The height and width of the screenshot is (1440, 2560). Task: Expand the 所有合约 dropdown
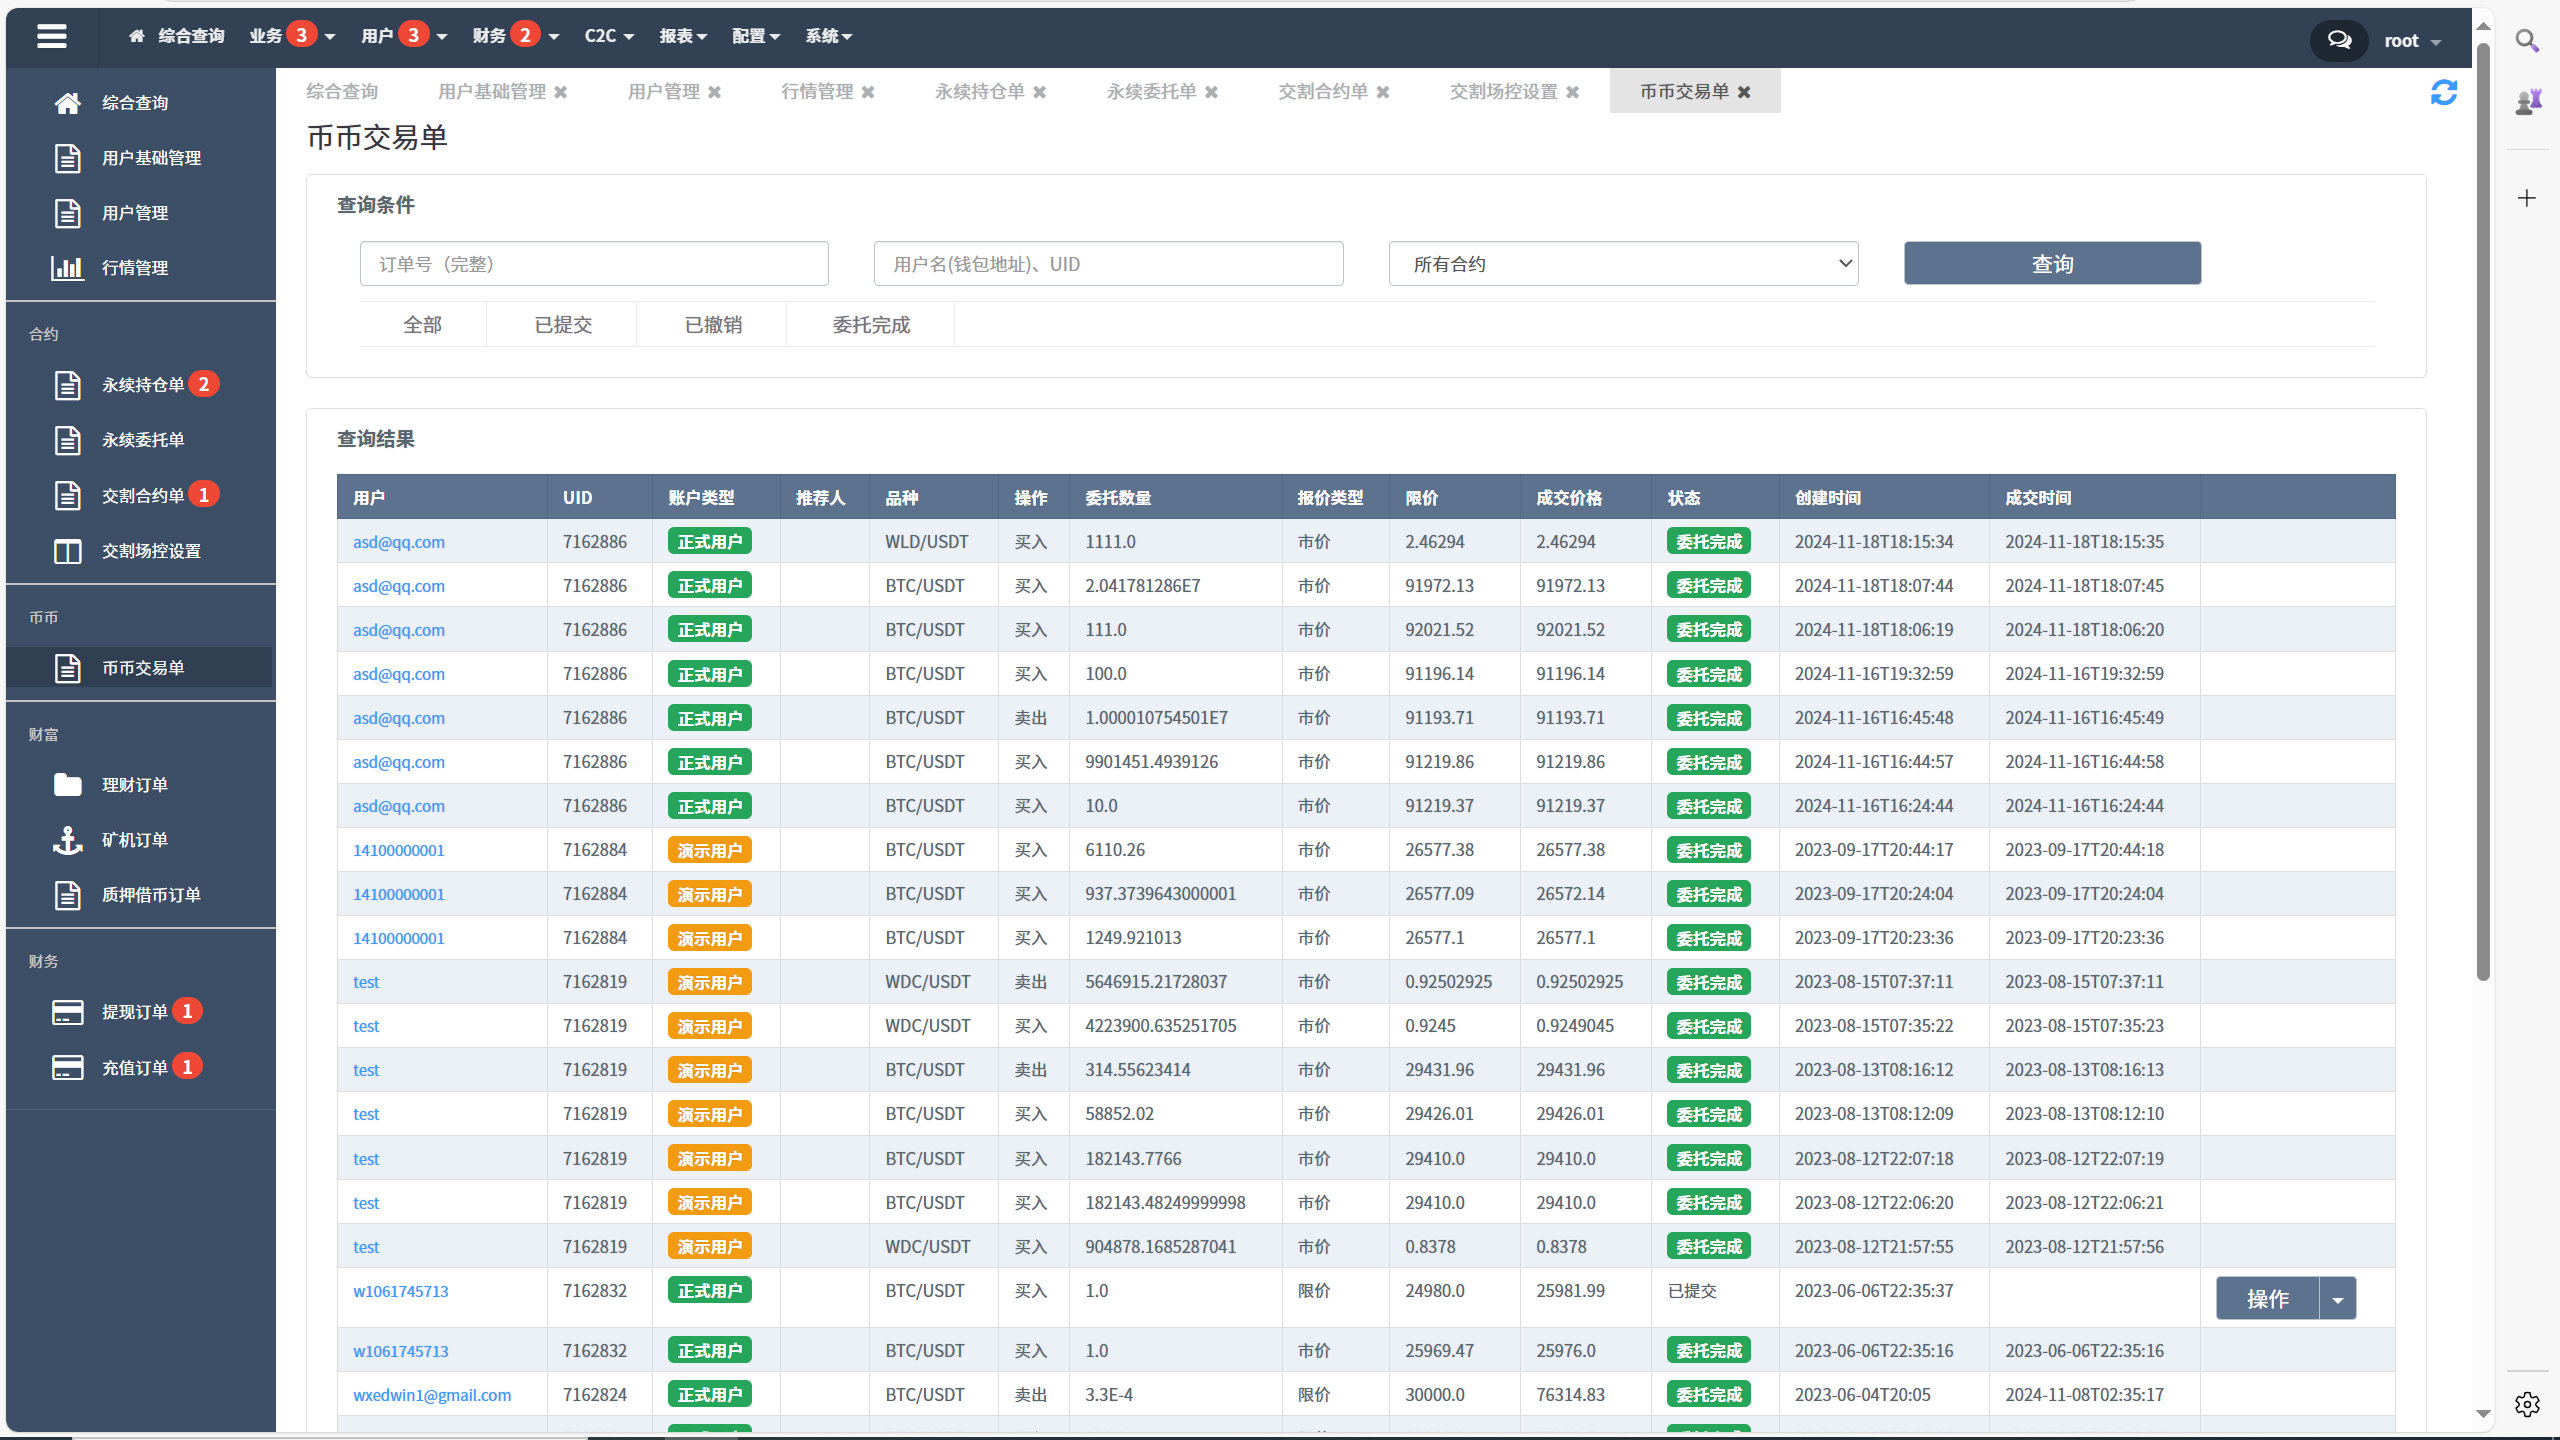1619,264
